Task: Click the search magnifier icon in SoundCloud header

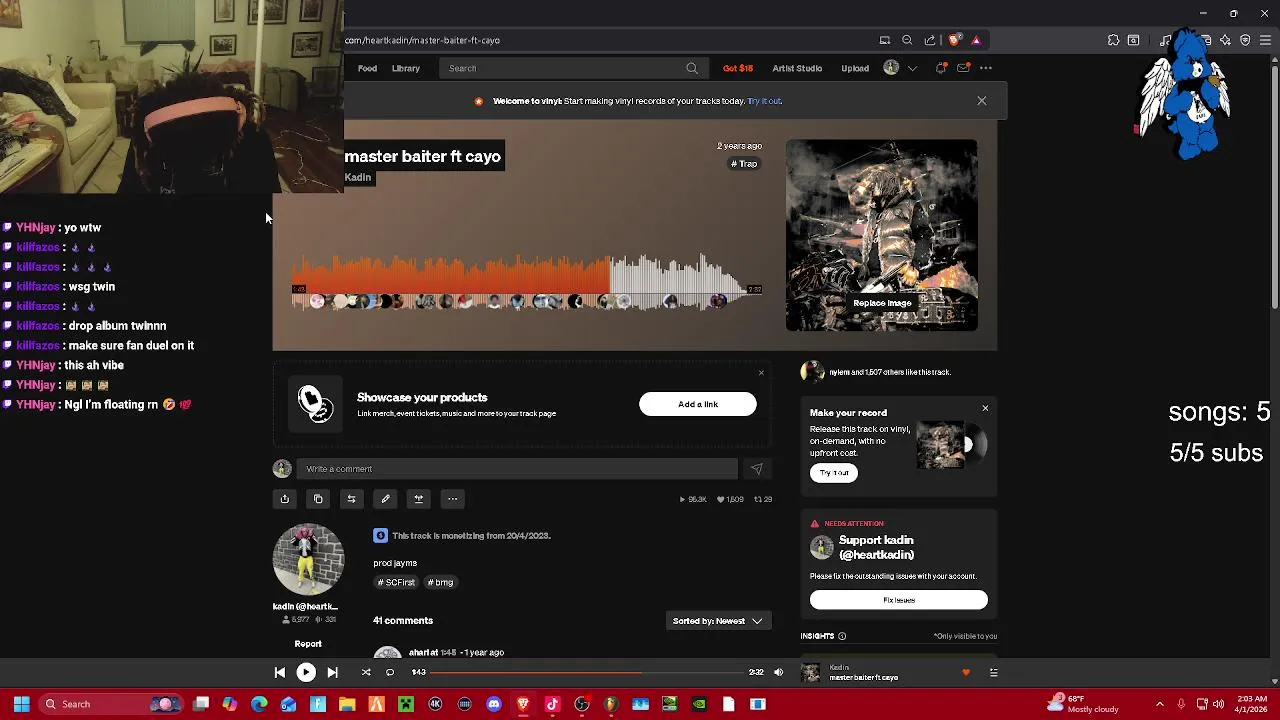Action: point(692,68)
